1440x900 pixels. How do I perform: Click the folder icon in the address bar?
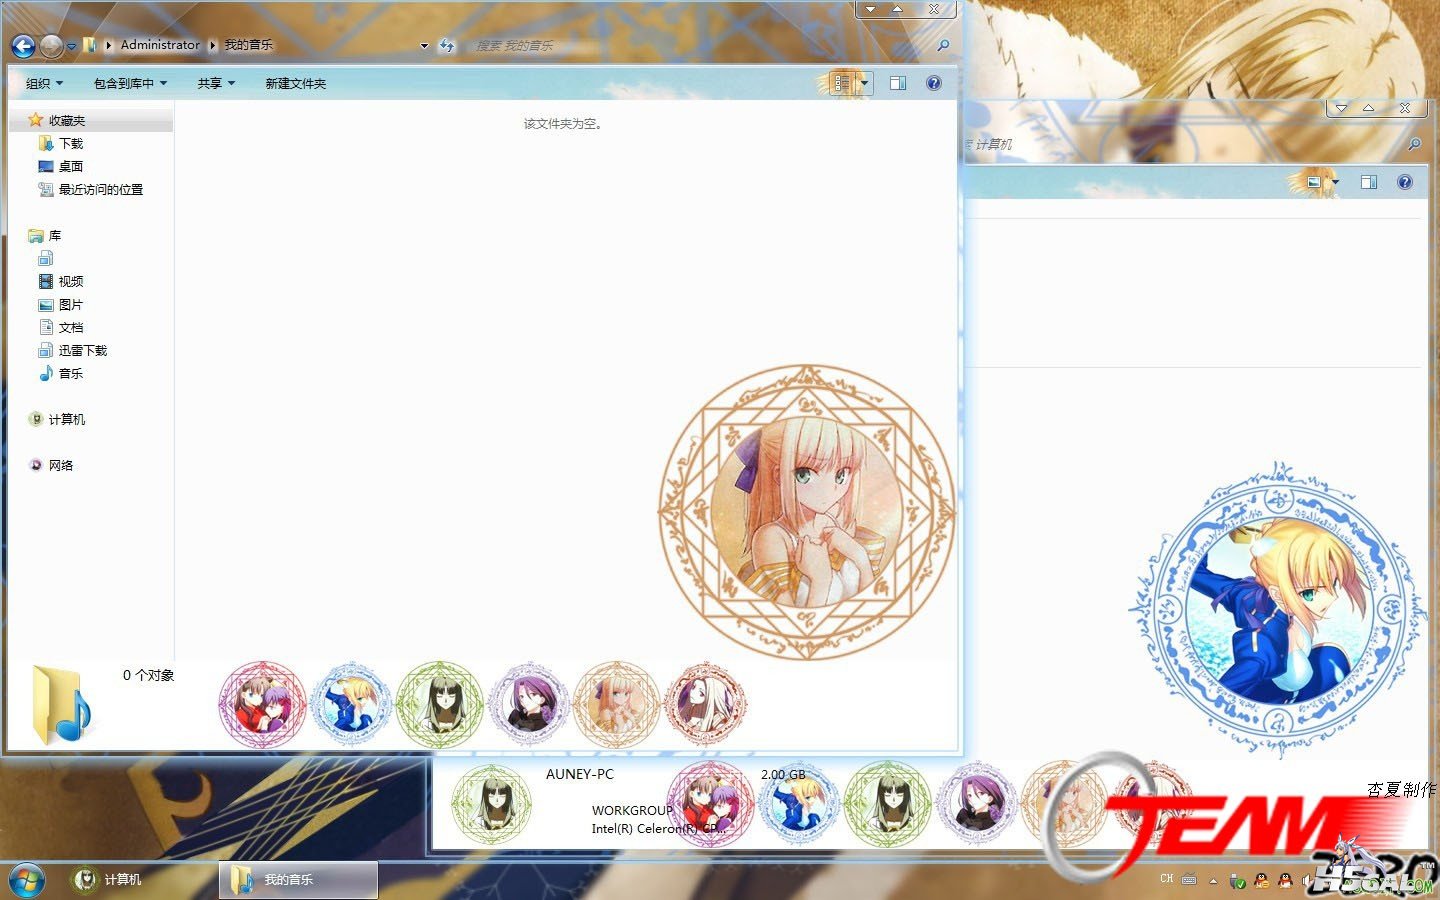click(x=90, y=45)
